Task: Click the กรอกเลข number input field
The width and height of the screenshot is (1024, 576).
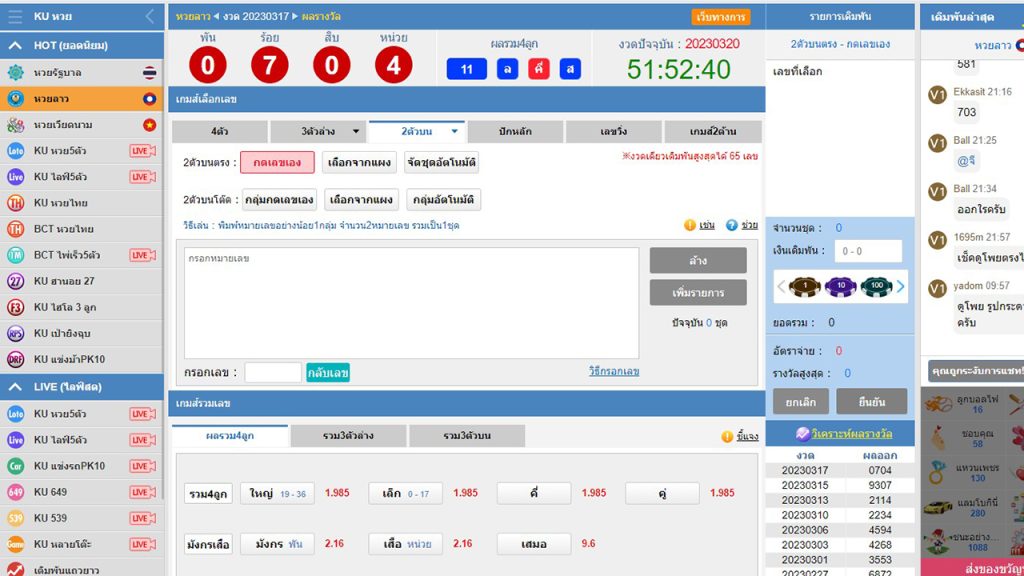Action: (272, 372)
